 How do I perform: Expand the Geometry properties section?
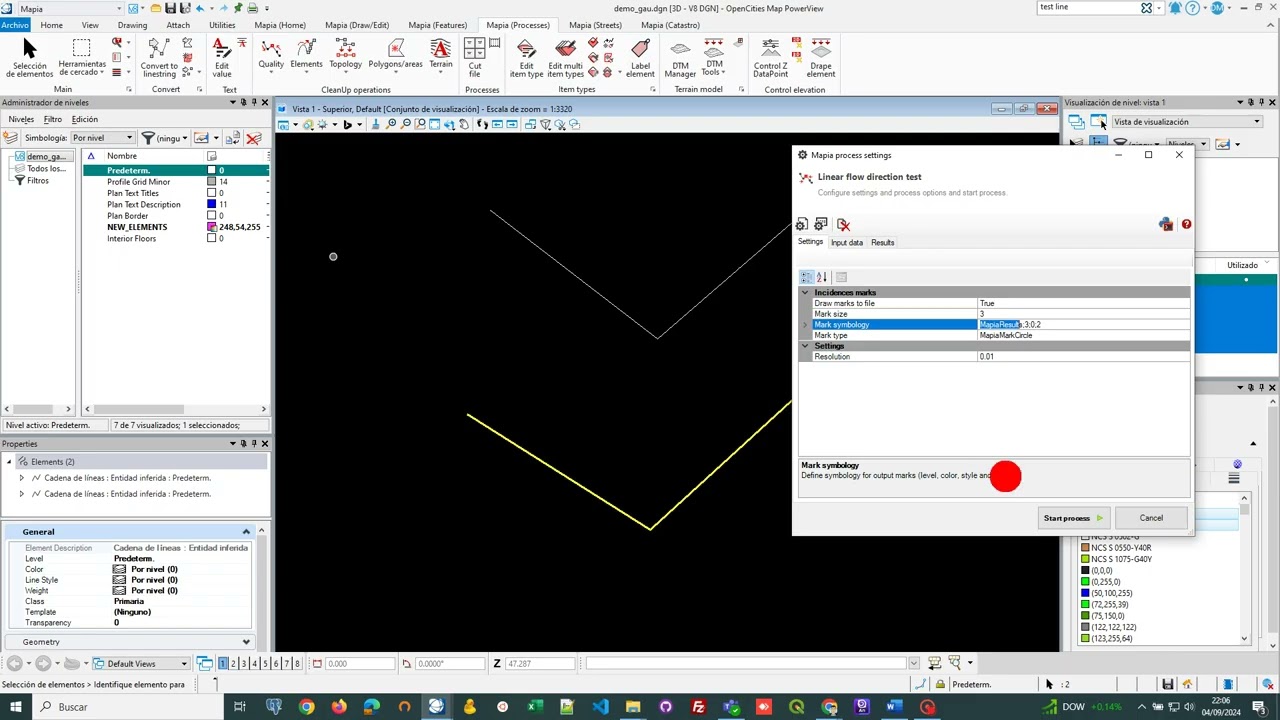[x=246, y=642]
